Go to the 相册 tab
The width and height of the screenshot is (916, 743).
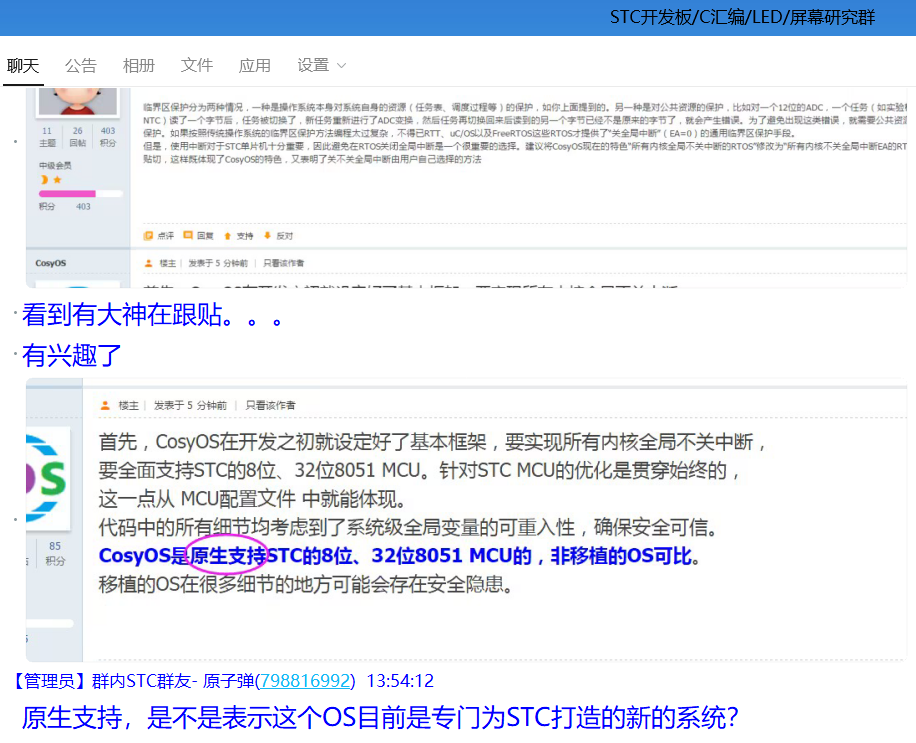(138, 65)
